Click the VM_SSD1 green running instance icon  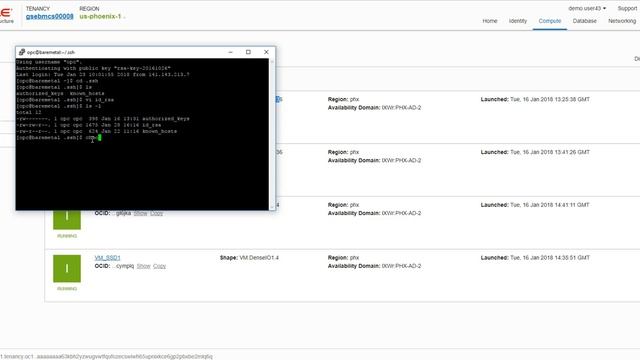(x=67, y=269)
